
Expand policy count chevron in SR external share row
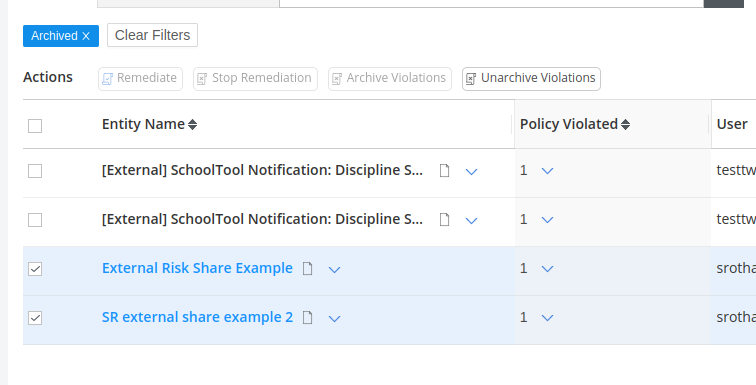[x=547, y=318]
